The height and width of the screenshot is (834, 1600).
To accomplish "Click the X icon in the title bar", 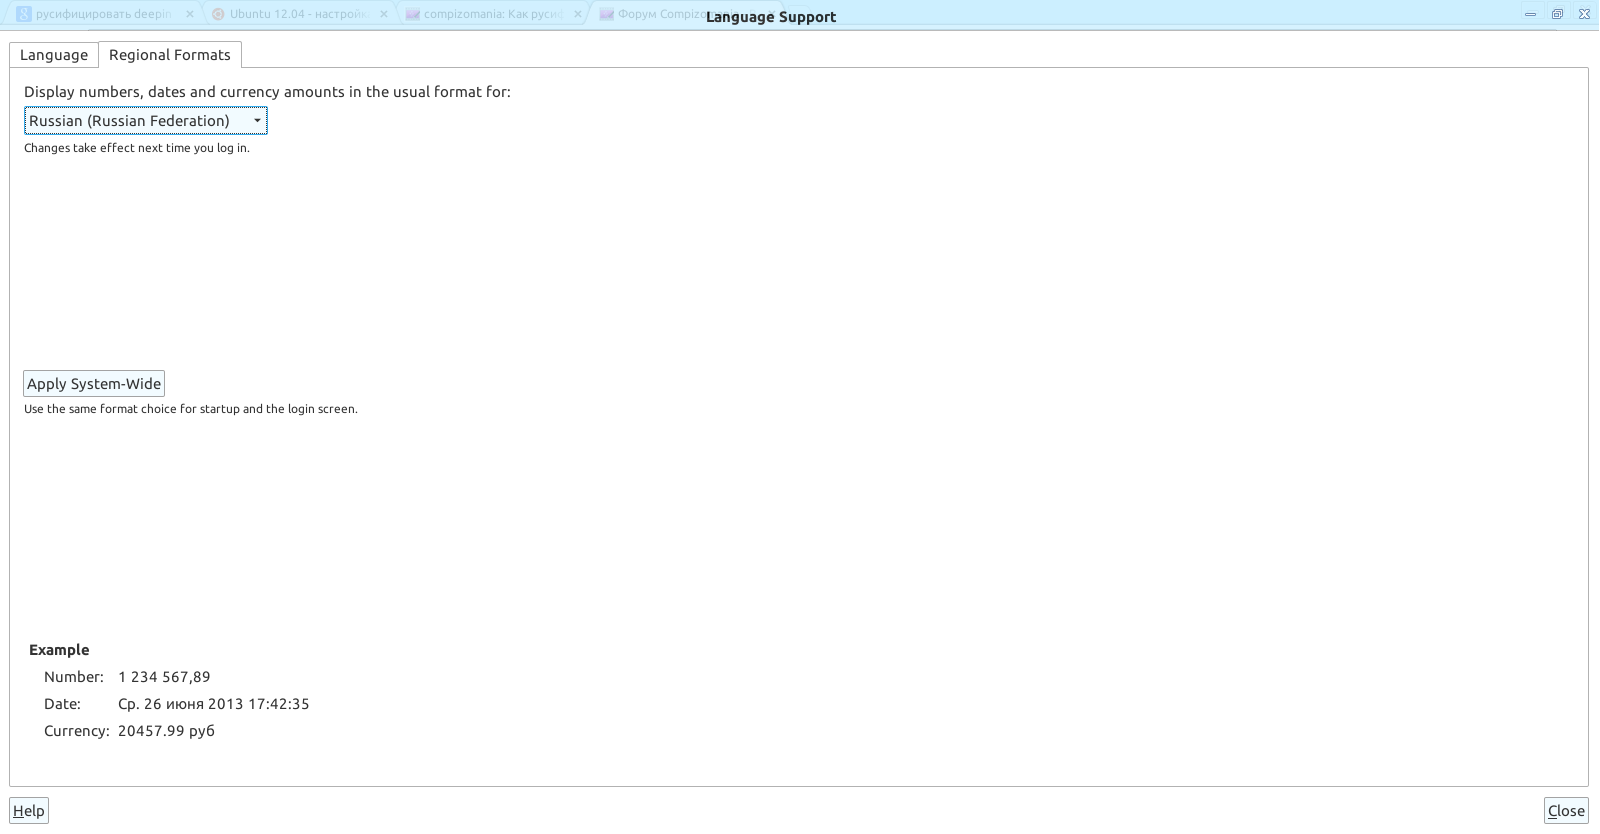I will [1583, 14].
